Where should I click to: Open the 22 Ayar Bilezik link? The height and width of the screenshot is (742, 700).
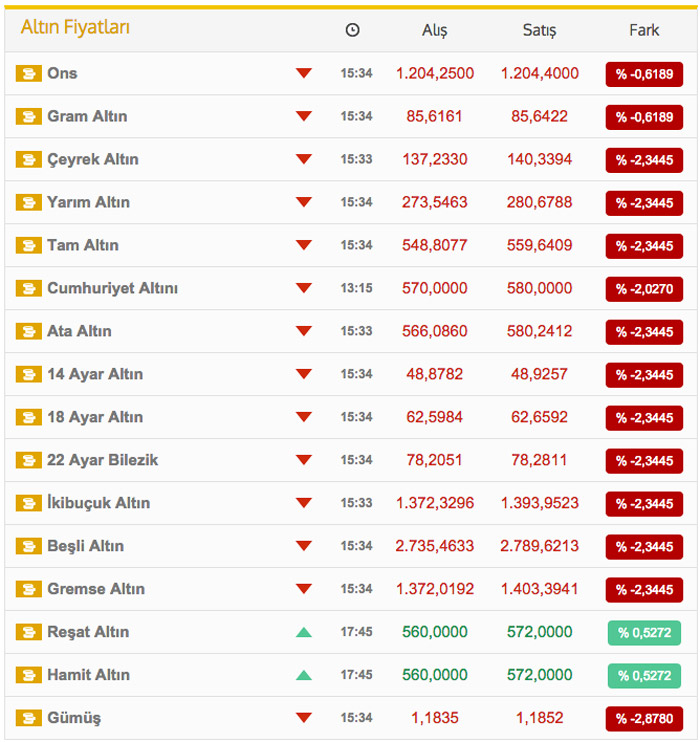click(102, 460)
